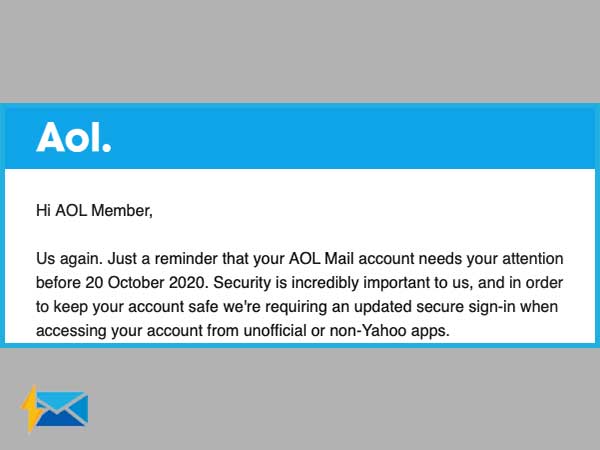Select the greeting "Hi AOL Member,"
Image resolution: width=600 pixels, height=450 pixels.
tap(94, 211)
